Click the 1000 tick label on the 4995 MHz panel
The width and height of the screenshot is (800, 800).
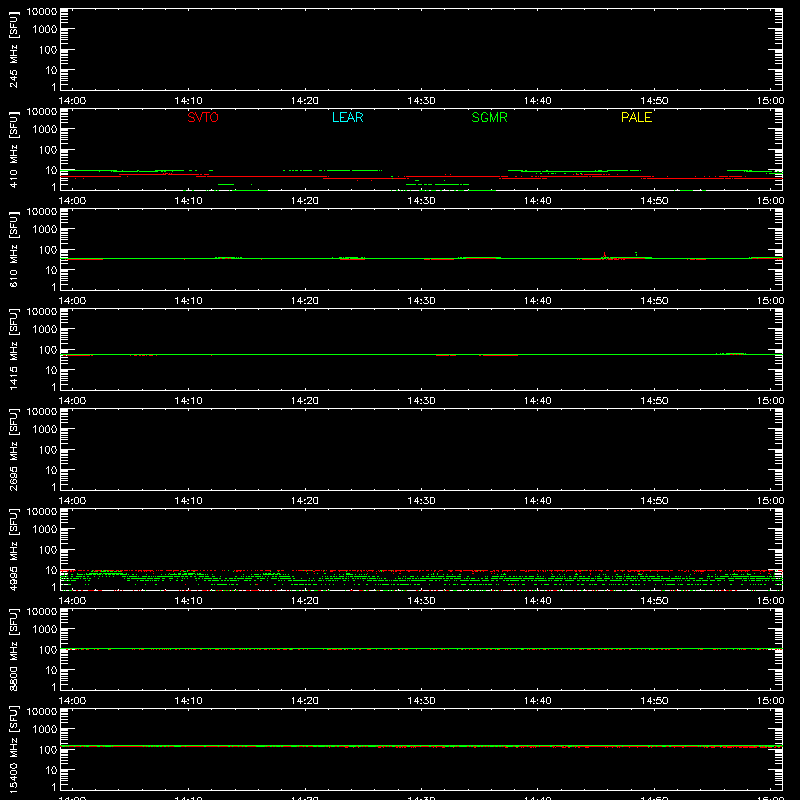click(45, 530)
